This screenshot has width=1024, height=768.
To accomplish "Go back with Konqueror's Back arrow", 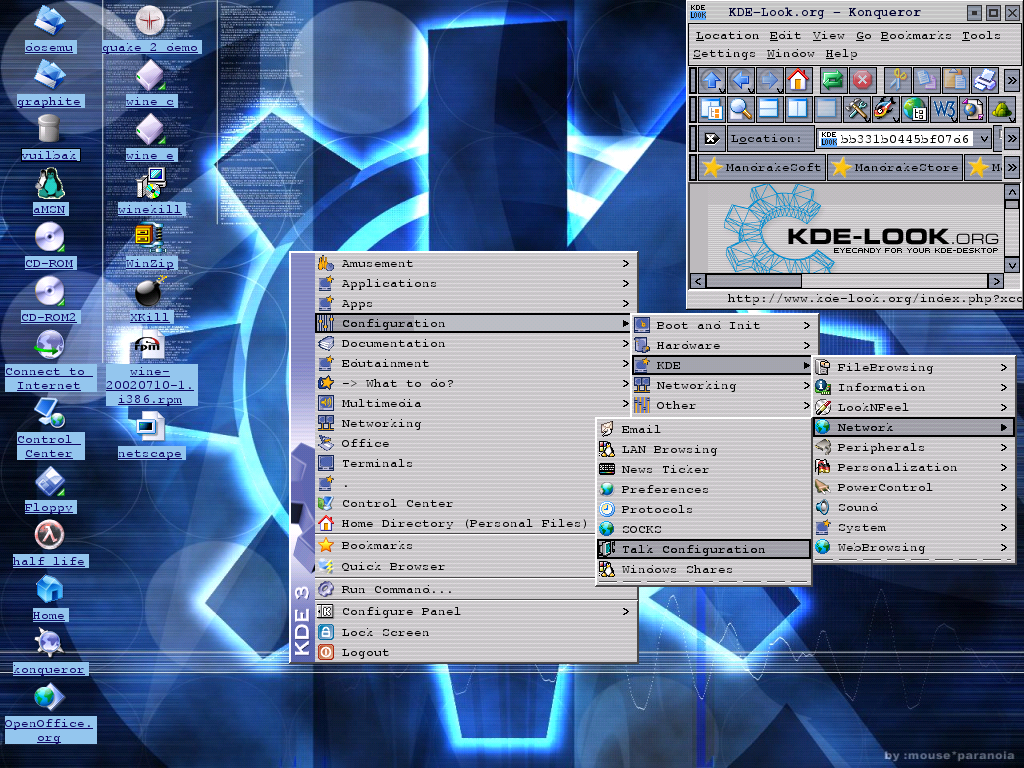I will pyautogui.click(x=741, y=80).
